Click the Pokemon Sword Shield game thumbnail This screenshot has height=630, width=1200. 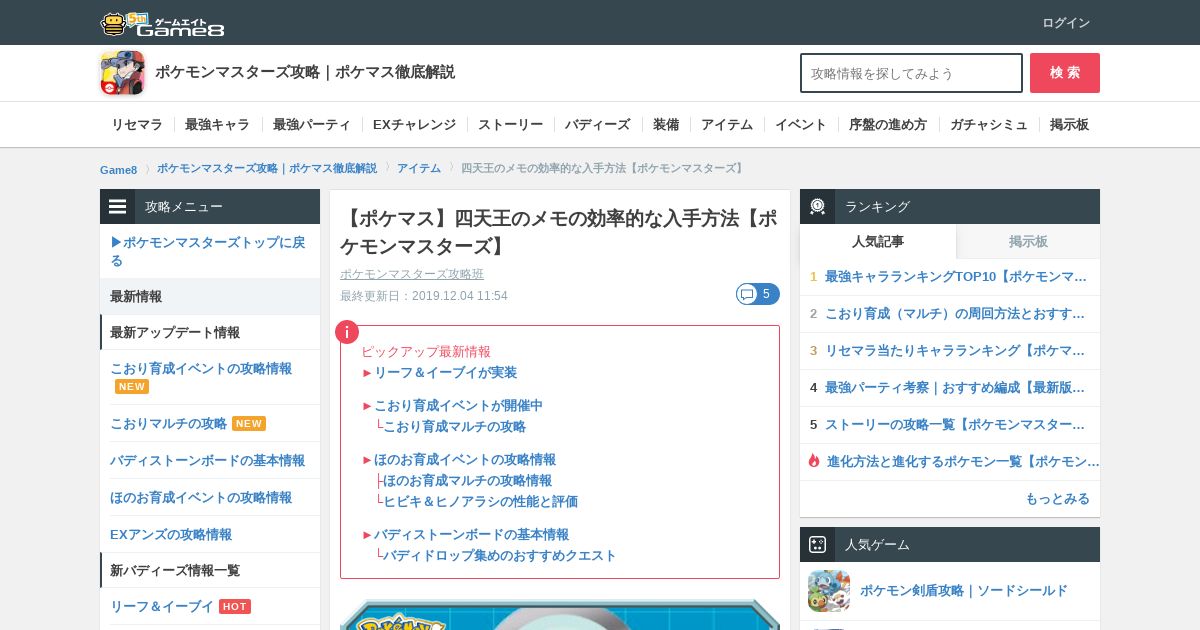(x=829, y=591)
